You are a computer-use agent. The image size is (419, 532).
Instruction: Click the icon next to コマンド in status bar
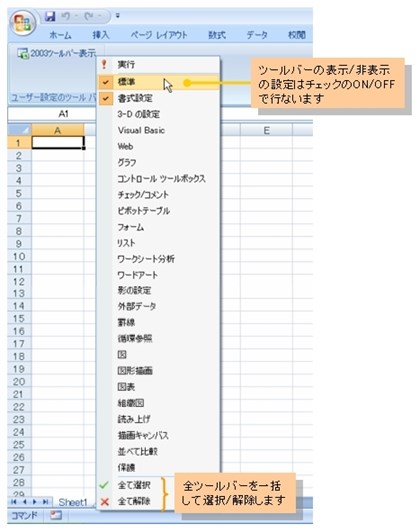point(56,515)
